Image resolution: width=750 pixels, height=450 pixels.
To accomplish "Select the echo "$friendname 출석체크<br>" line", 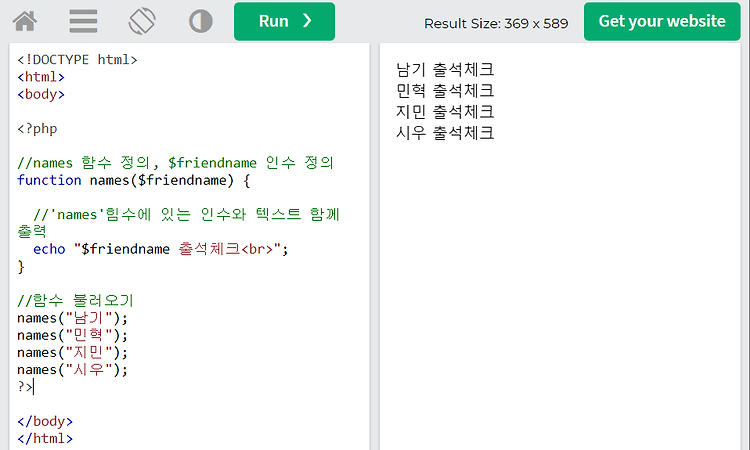I will [x=161, y=249].
